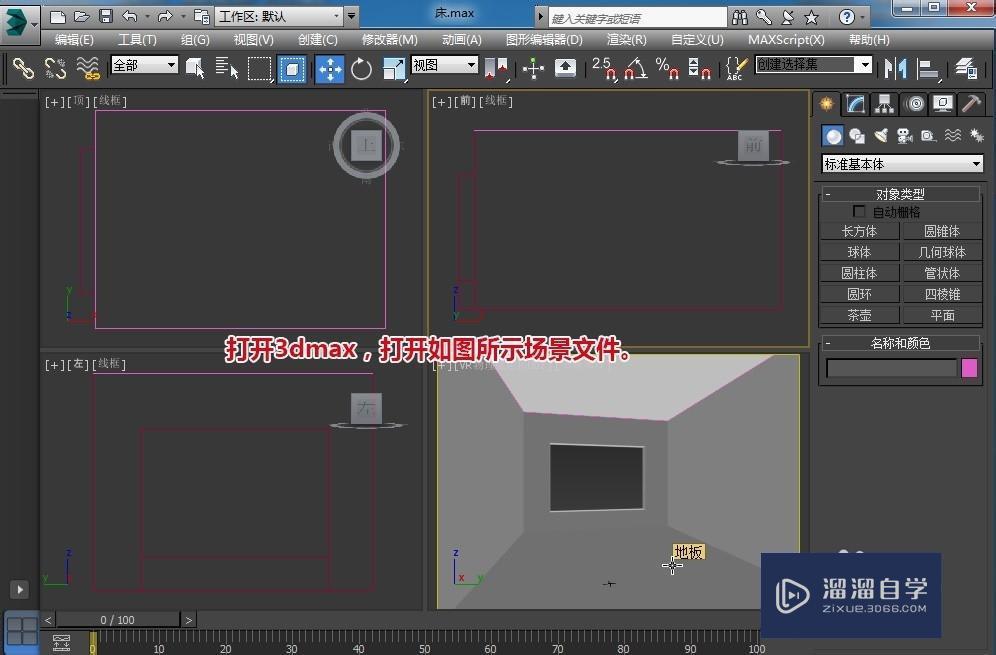Switch to Lights category in Create panel
Image resolution: width=996 pixels, height=655 pixels.
pyautogui.click(x=881, y=136)
